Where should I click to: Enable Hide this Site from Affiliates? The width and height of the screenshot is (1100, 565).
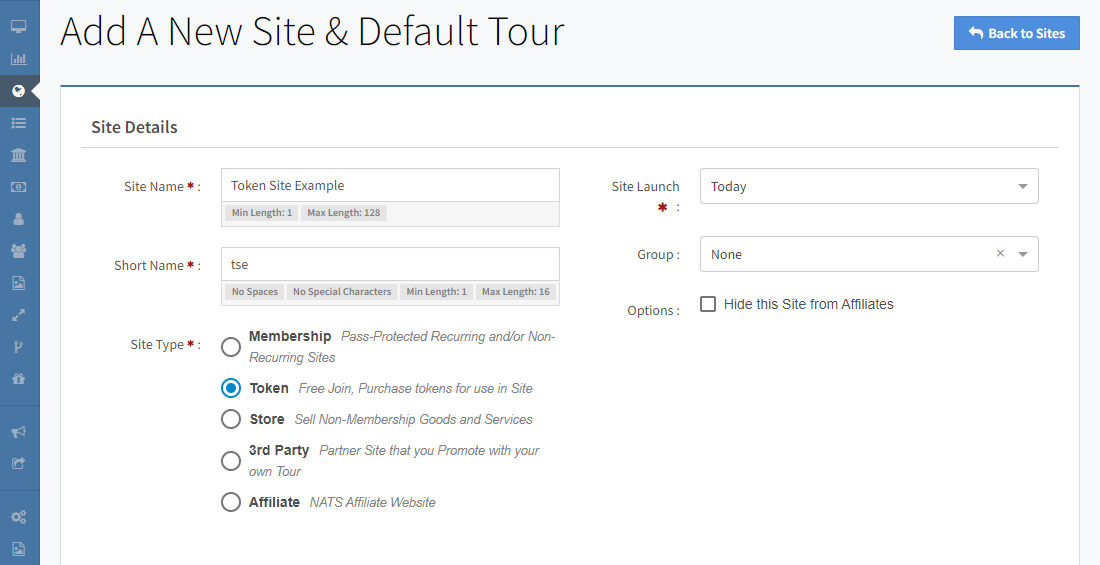708,304
